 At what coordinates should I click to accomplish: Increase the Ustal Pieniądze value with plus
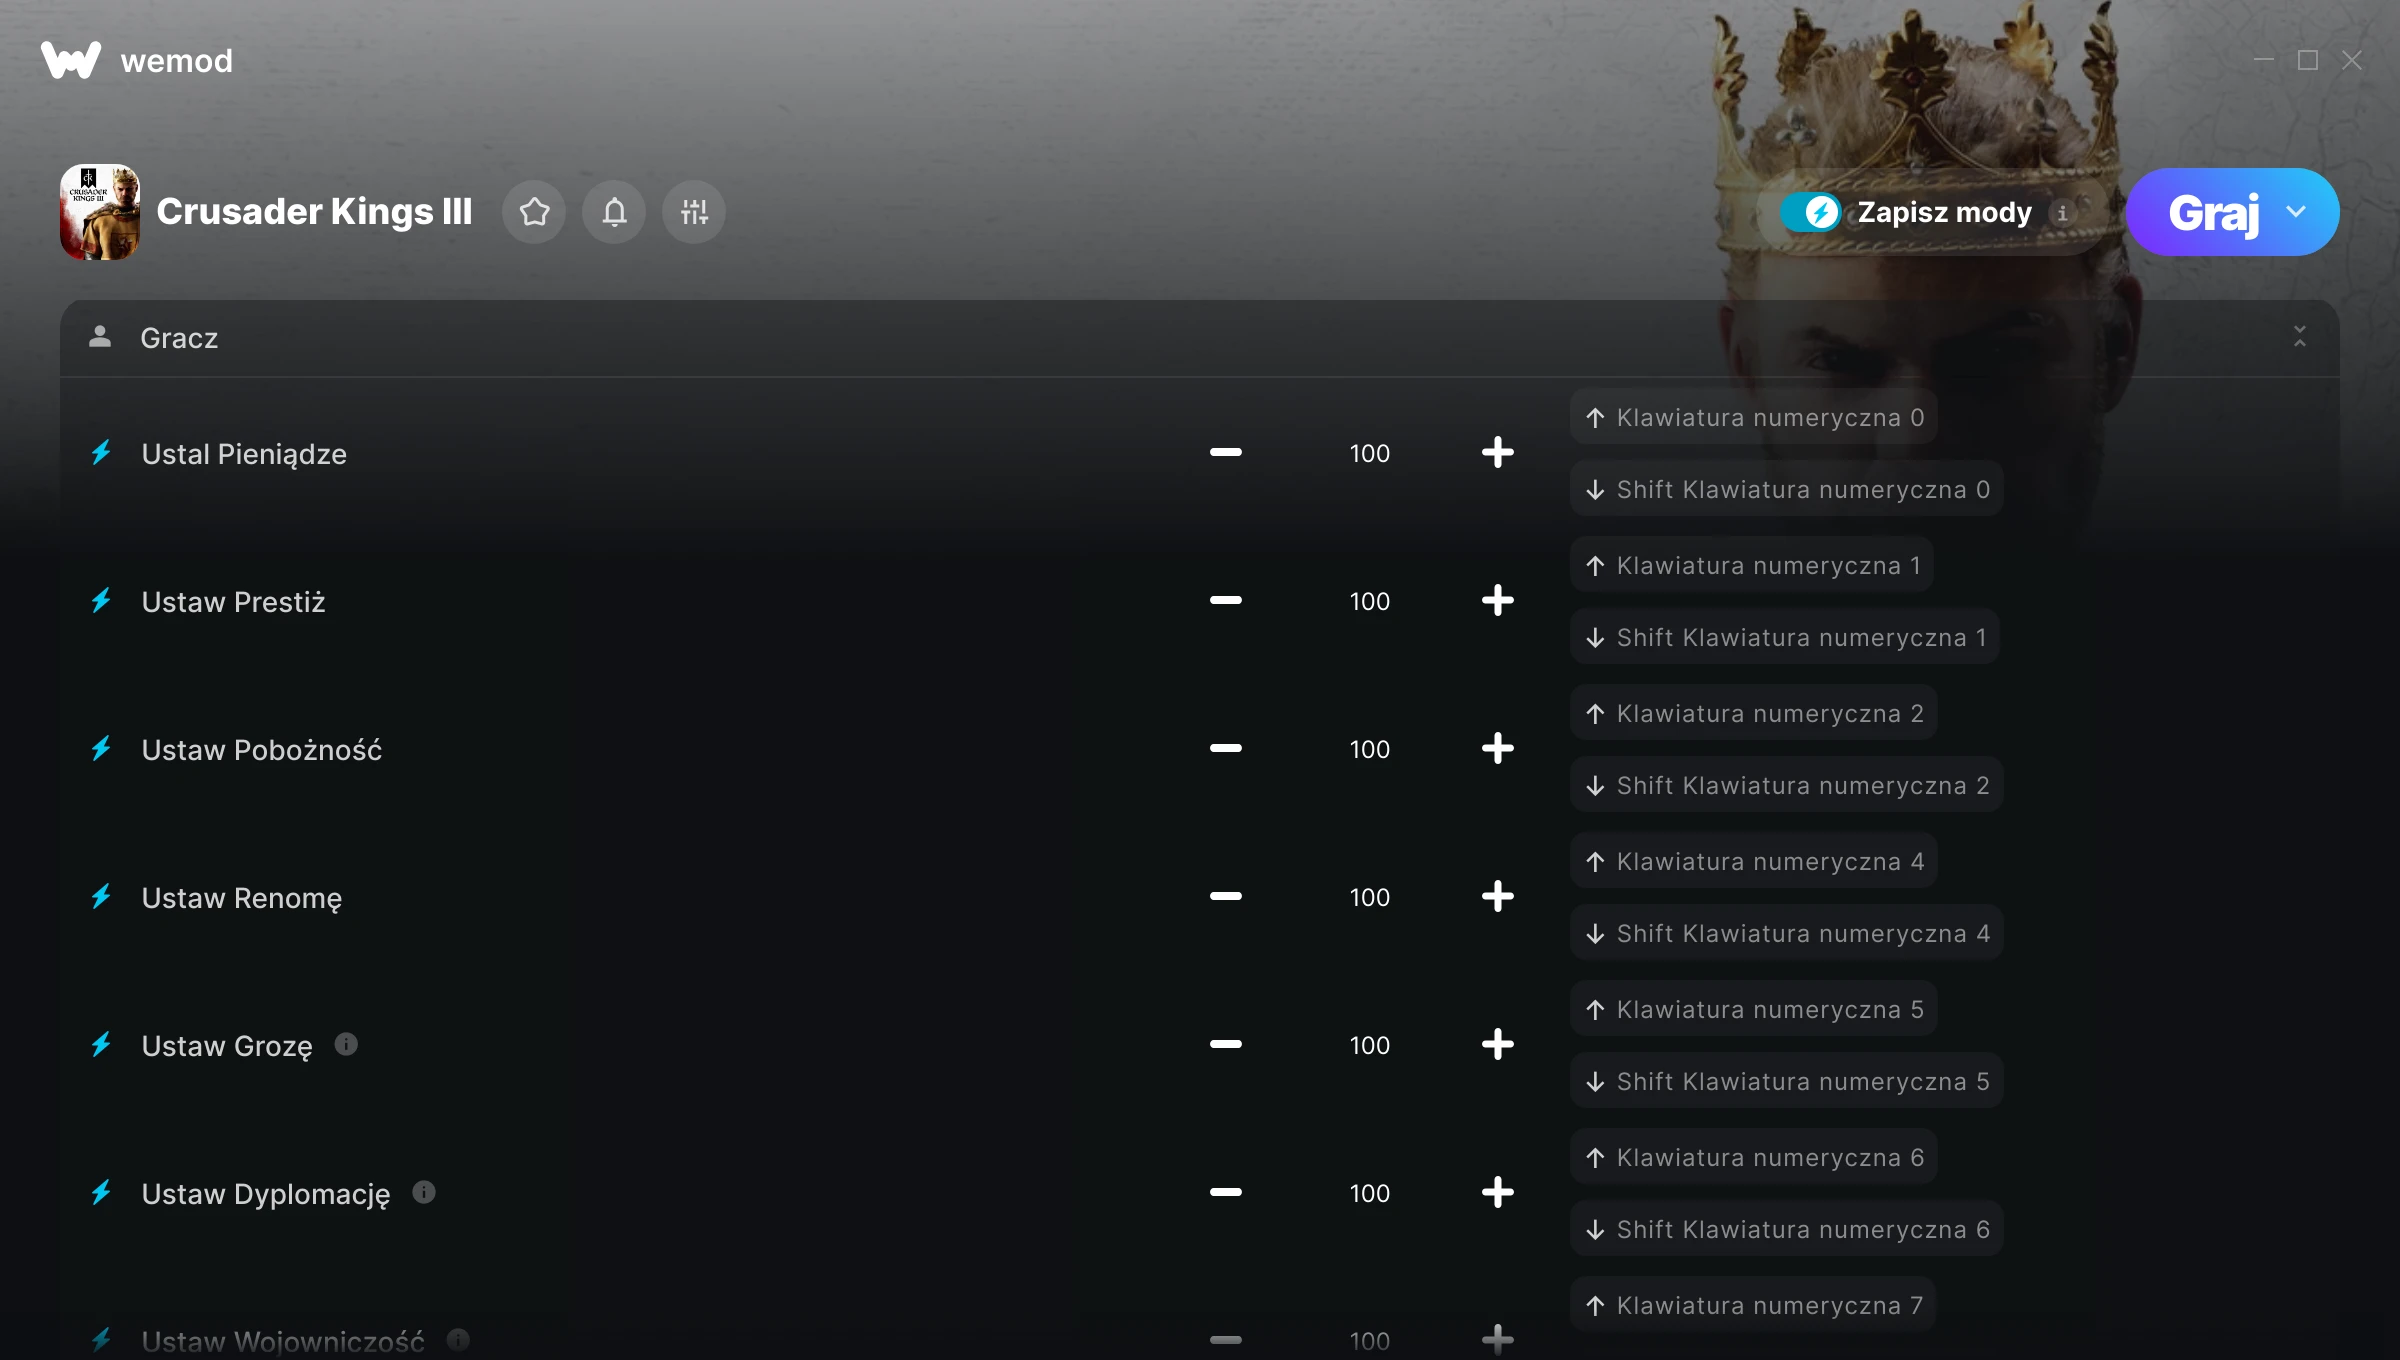[x=1497, y=453]
